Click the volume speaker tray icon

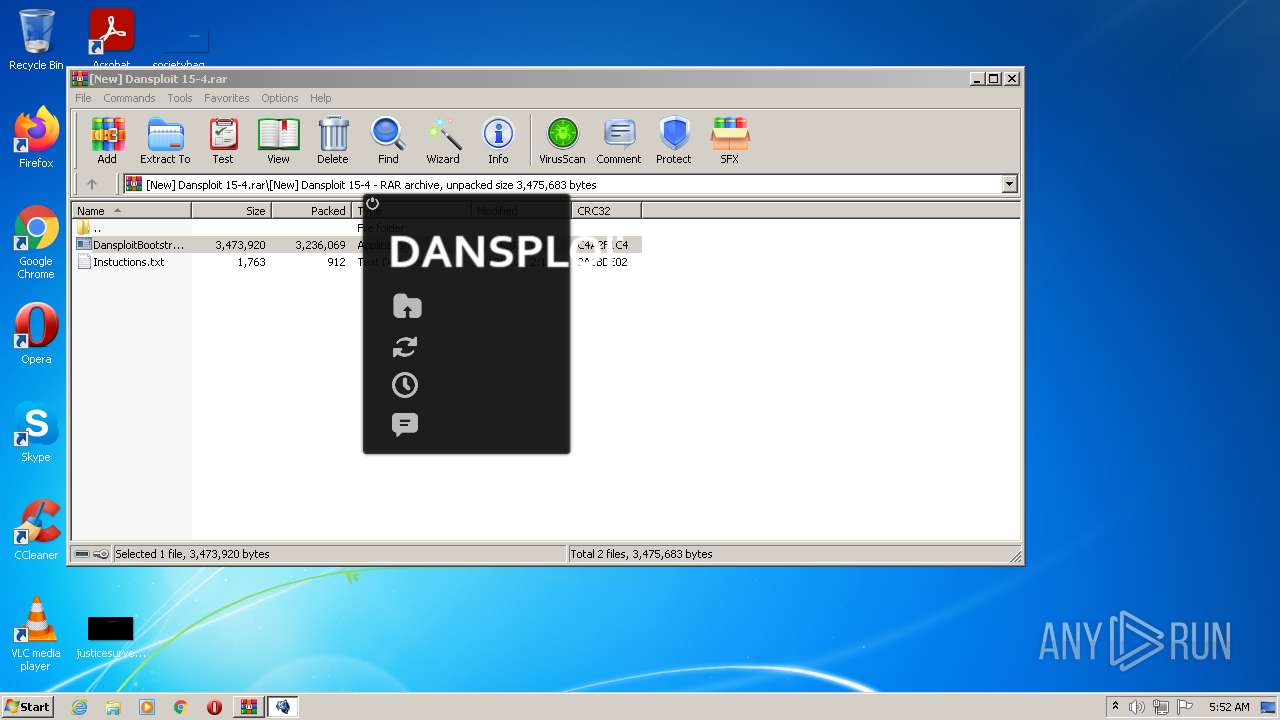[x=1137, y=707]
